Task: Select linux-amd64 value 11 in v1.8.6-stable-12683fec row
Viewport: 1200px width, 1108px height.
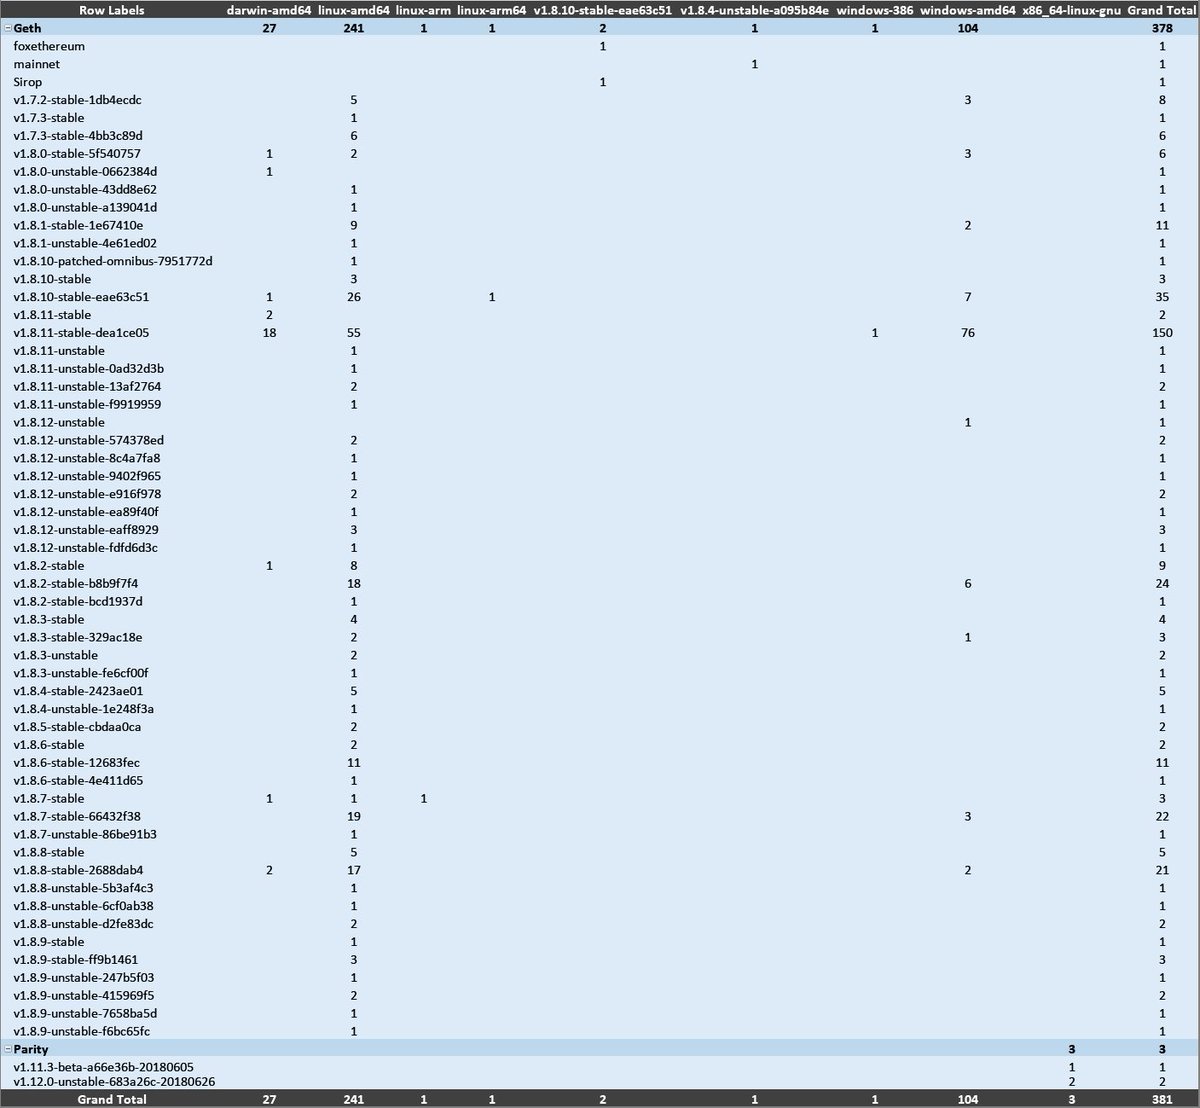Action: [354, 763]
